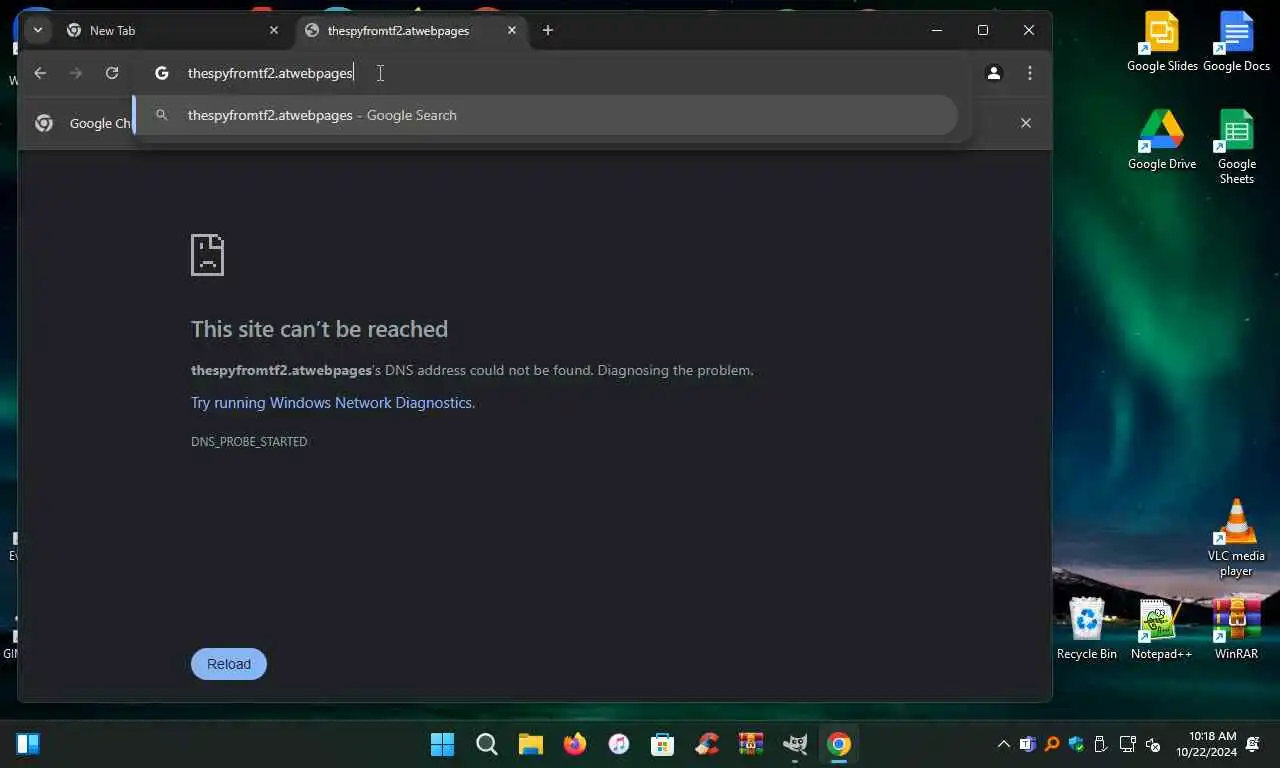
Task: Click the DNS_PROBE_STARTED error code
Action: tap(249, 442)
